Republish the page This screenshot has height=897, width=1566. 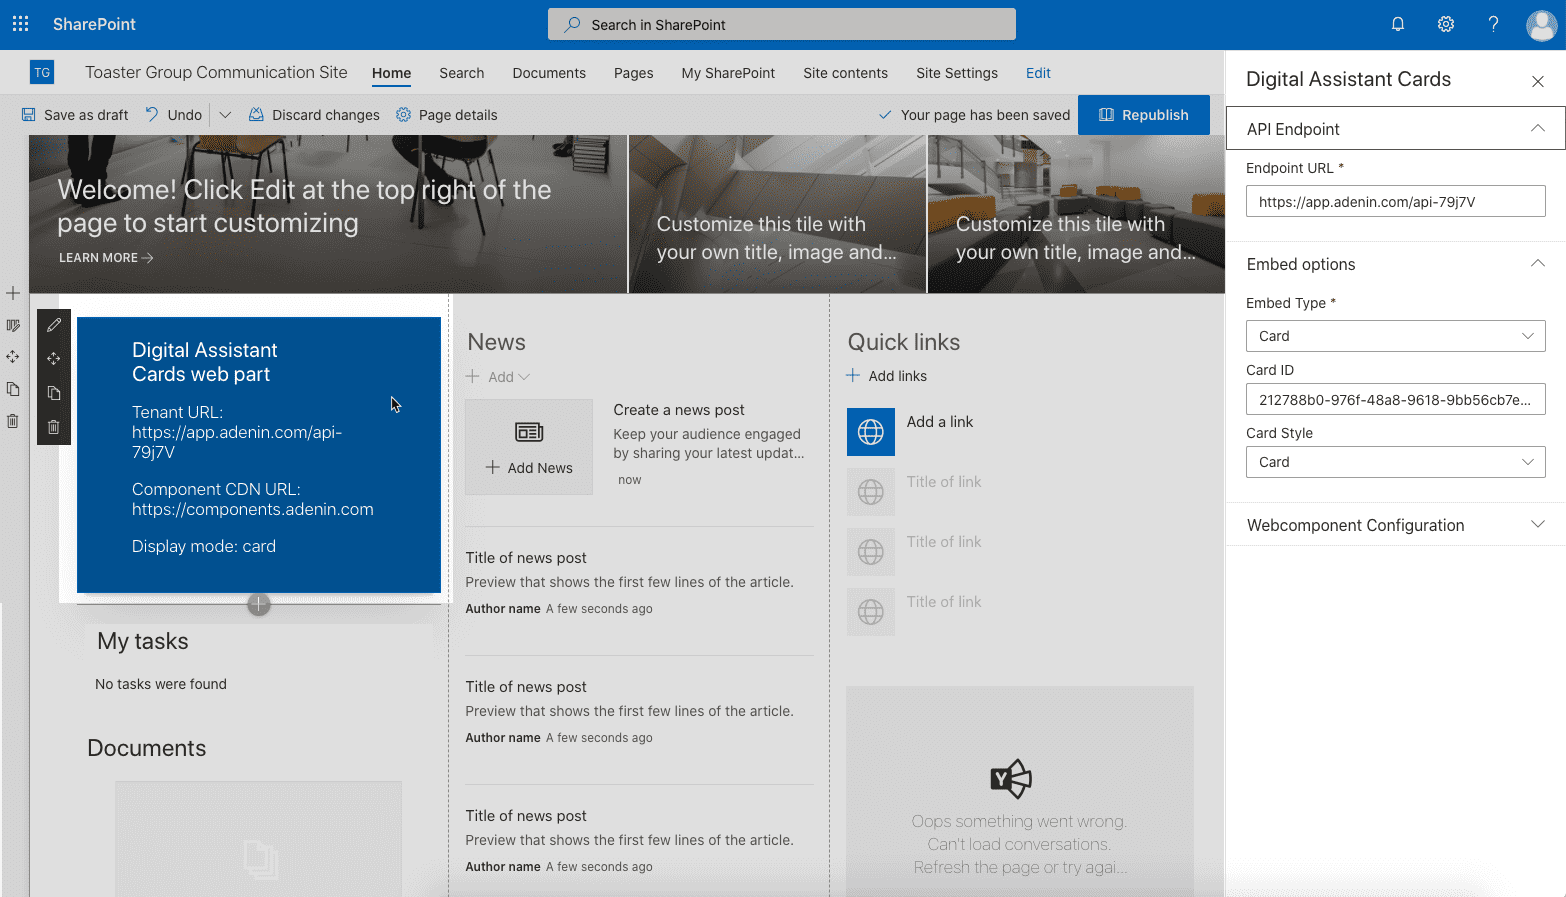(x=1144, y=115)
